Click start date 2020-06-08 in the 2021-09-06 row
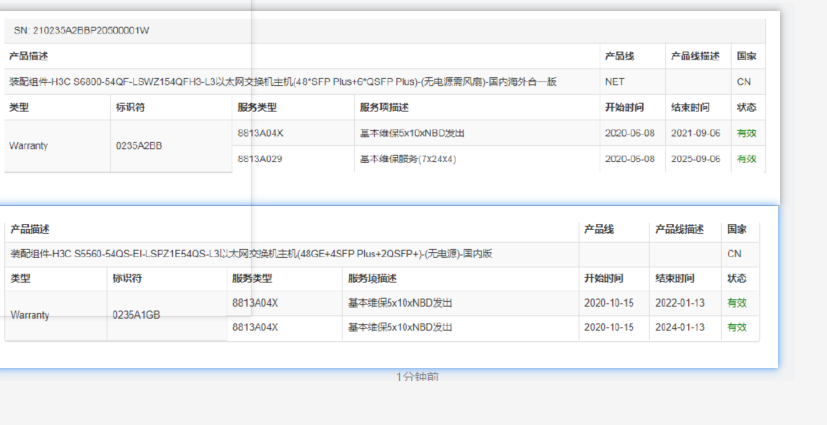Screen dimensions: 827x425 [x=630, y=133]
